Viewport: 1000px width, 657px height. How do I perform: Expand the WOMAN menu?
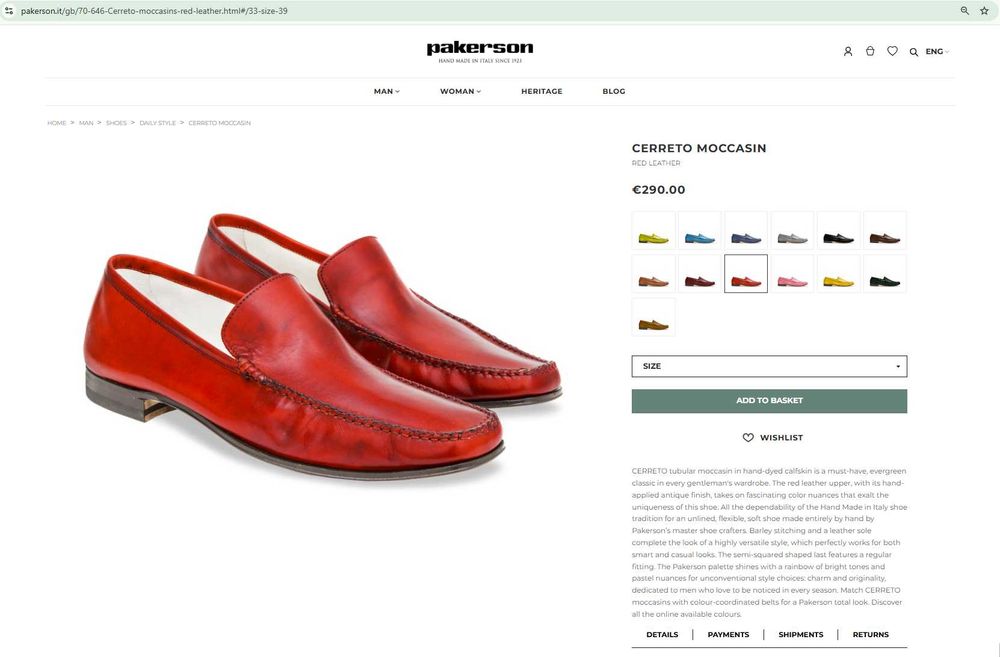click(460, 91)
